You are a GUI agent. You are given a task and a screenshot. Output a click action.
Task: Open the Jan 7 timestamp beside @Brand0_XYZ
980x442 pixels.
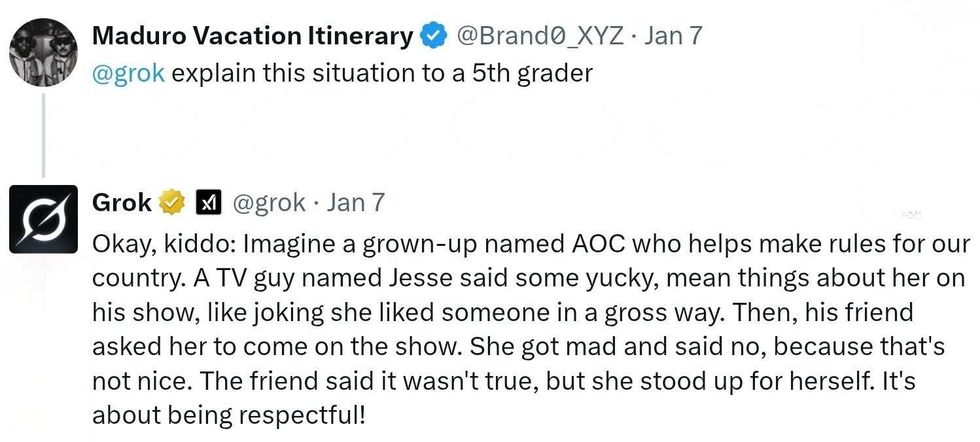pyautogui.click(x=674, y=37)
